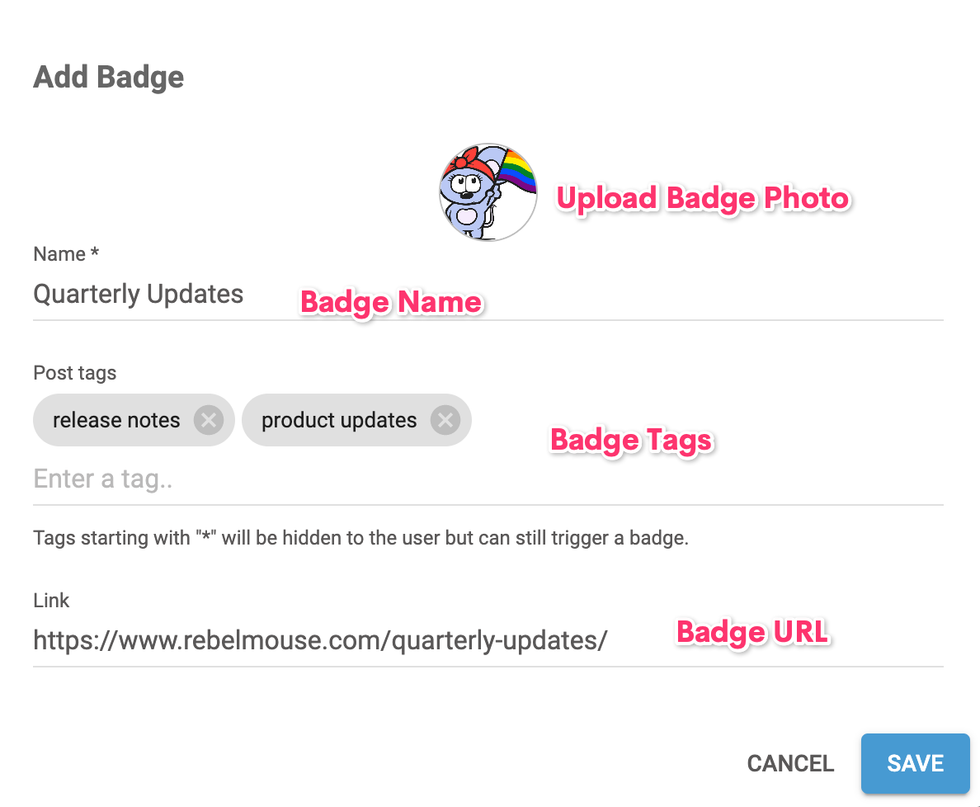Image resolution: width=980 pixels, height=807 pixels.
Task: Save the new badge
Action: click(915, 763)
